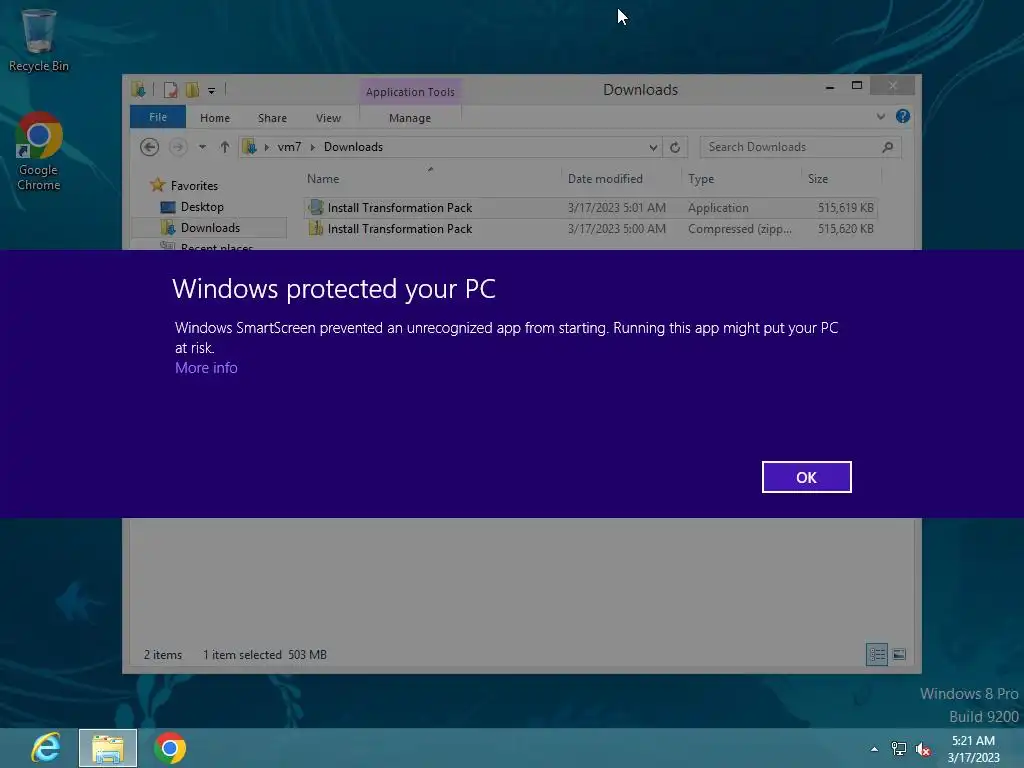Switch to the Home ribbon tab
This screenshot has height=768, width=1024.
click(x=215, y=118)
